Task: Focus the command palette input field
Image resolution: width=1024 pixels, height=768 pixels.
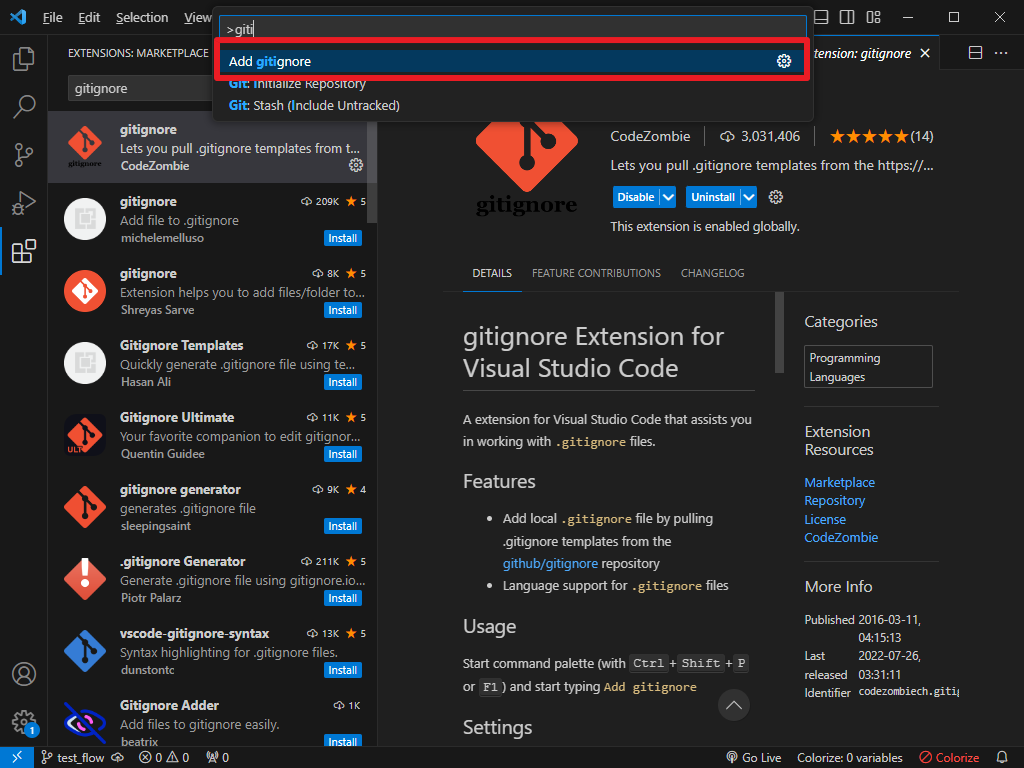Action: point(513,29)
